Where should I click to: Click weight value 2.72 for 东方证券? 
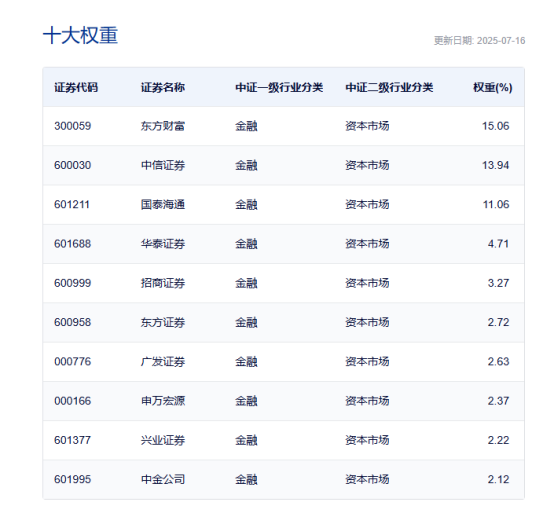(499, 322)
